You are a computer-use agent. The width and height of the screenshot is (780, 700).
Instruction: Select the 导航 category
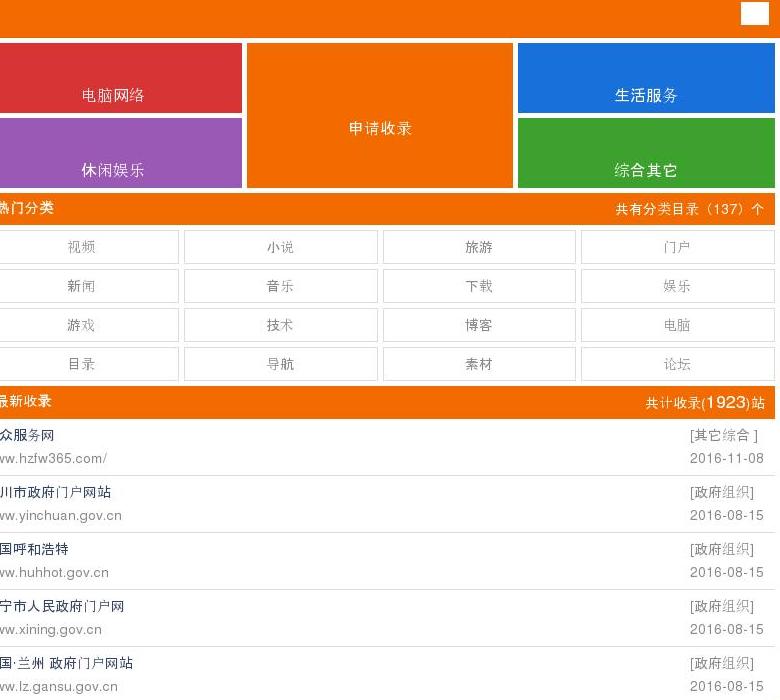point(281,364)
